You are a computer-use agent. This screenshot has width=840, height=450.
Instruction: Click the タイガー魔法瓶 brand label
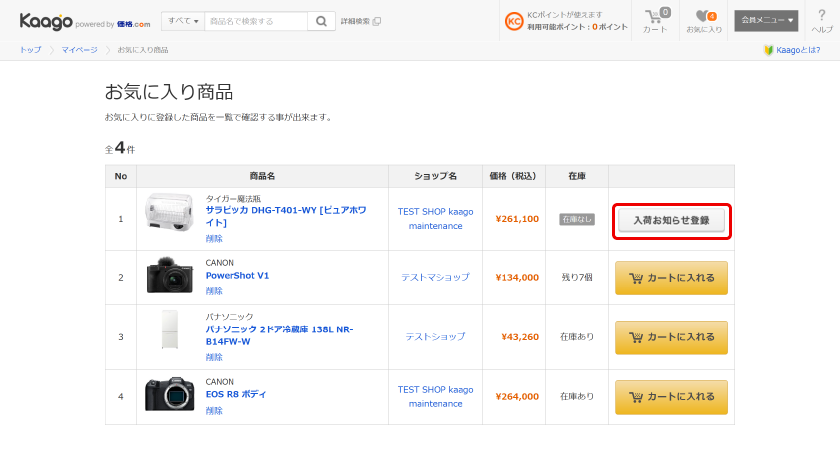(233, 199)
